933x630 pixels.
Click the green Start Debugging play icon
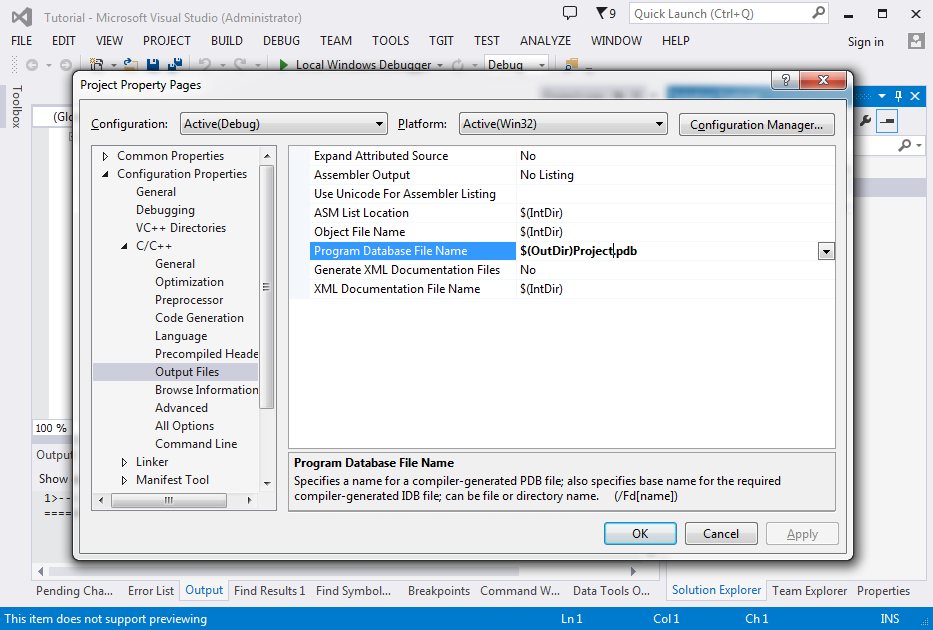click(x=284, y=65)
